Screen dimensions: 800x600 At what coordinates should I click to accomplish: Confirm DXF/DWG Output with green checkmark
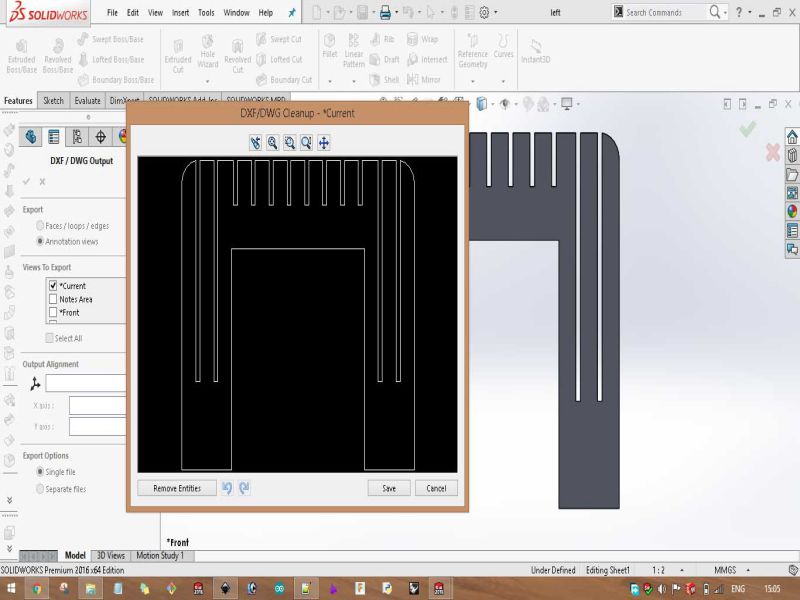coord(27,182)
